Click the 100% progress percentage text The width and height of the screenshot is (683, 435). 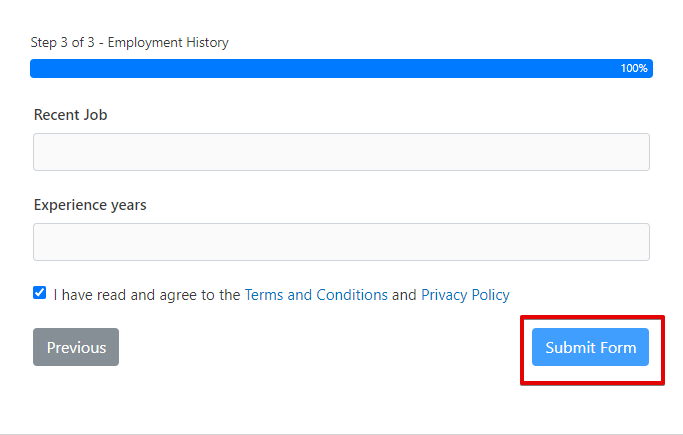coord(634,69)
